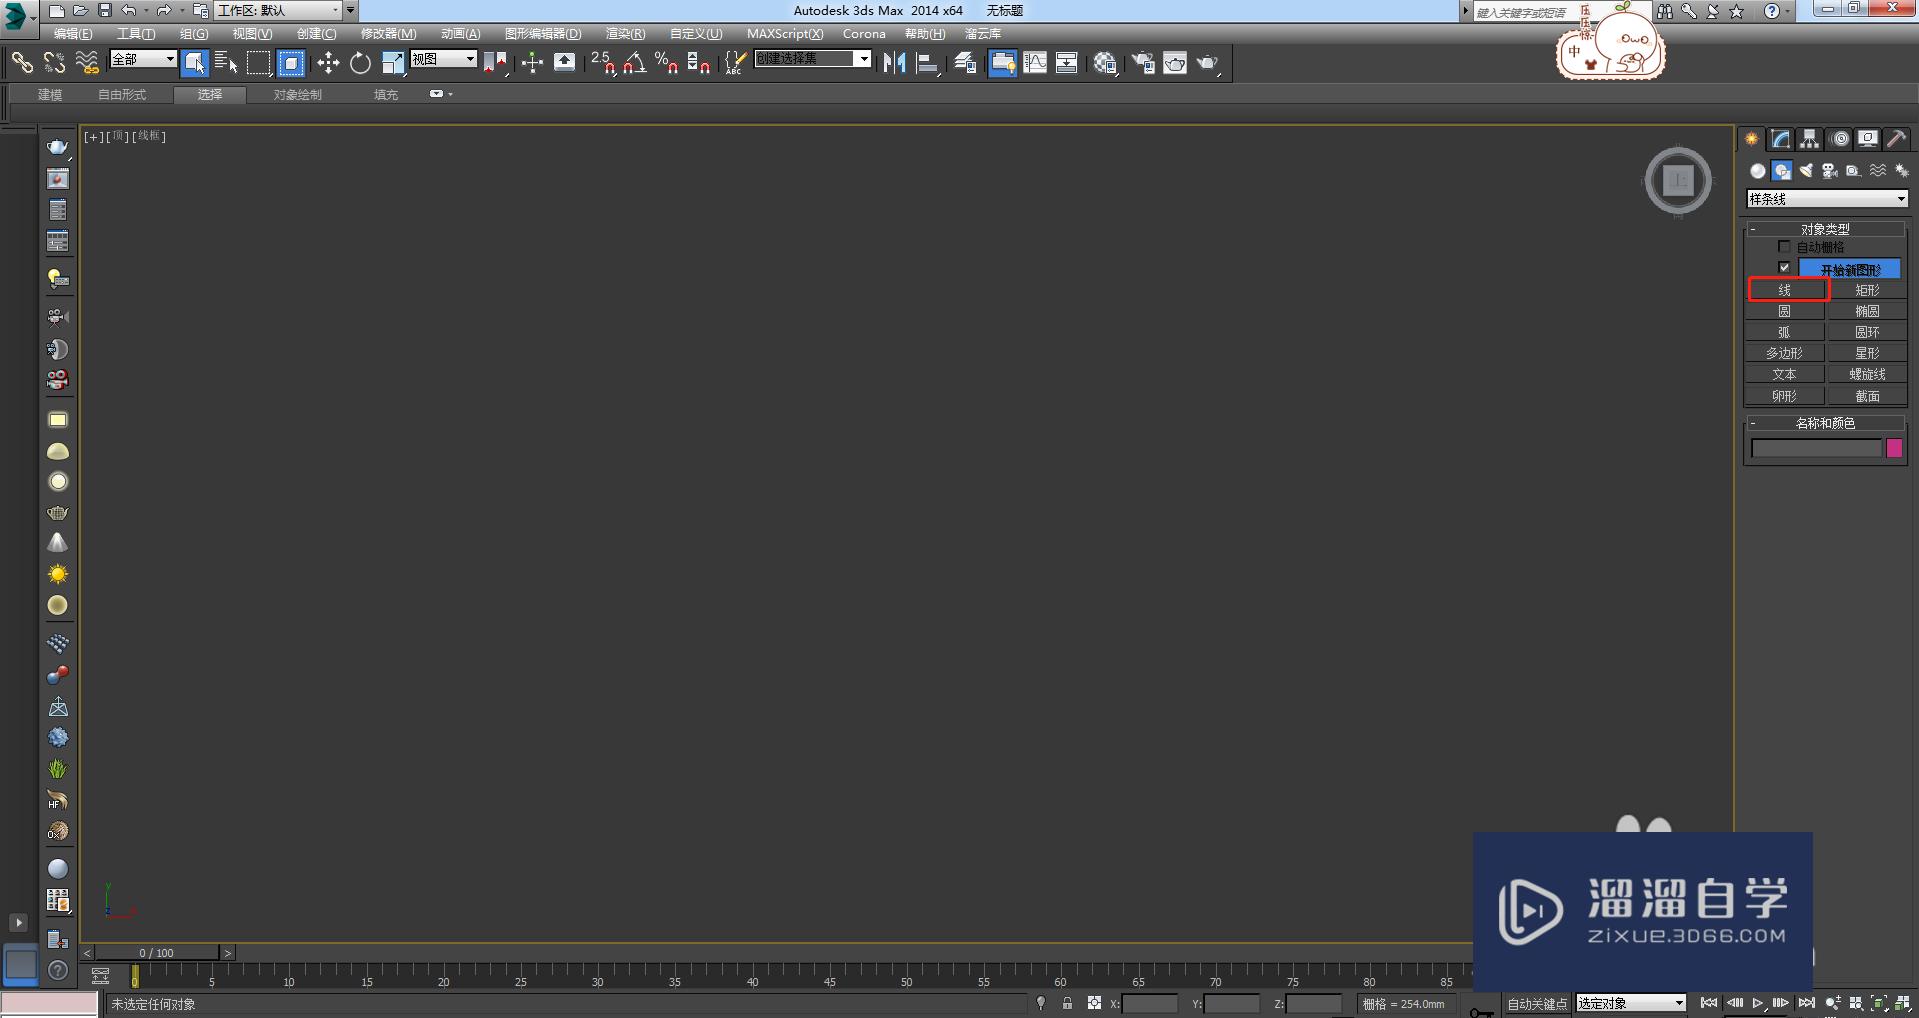
Task: Open the Layer Manager icon
Action: [x=965, y=63]
